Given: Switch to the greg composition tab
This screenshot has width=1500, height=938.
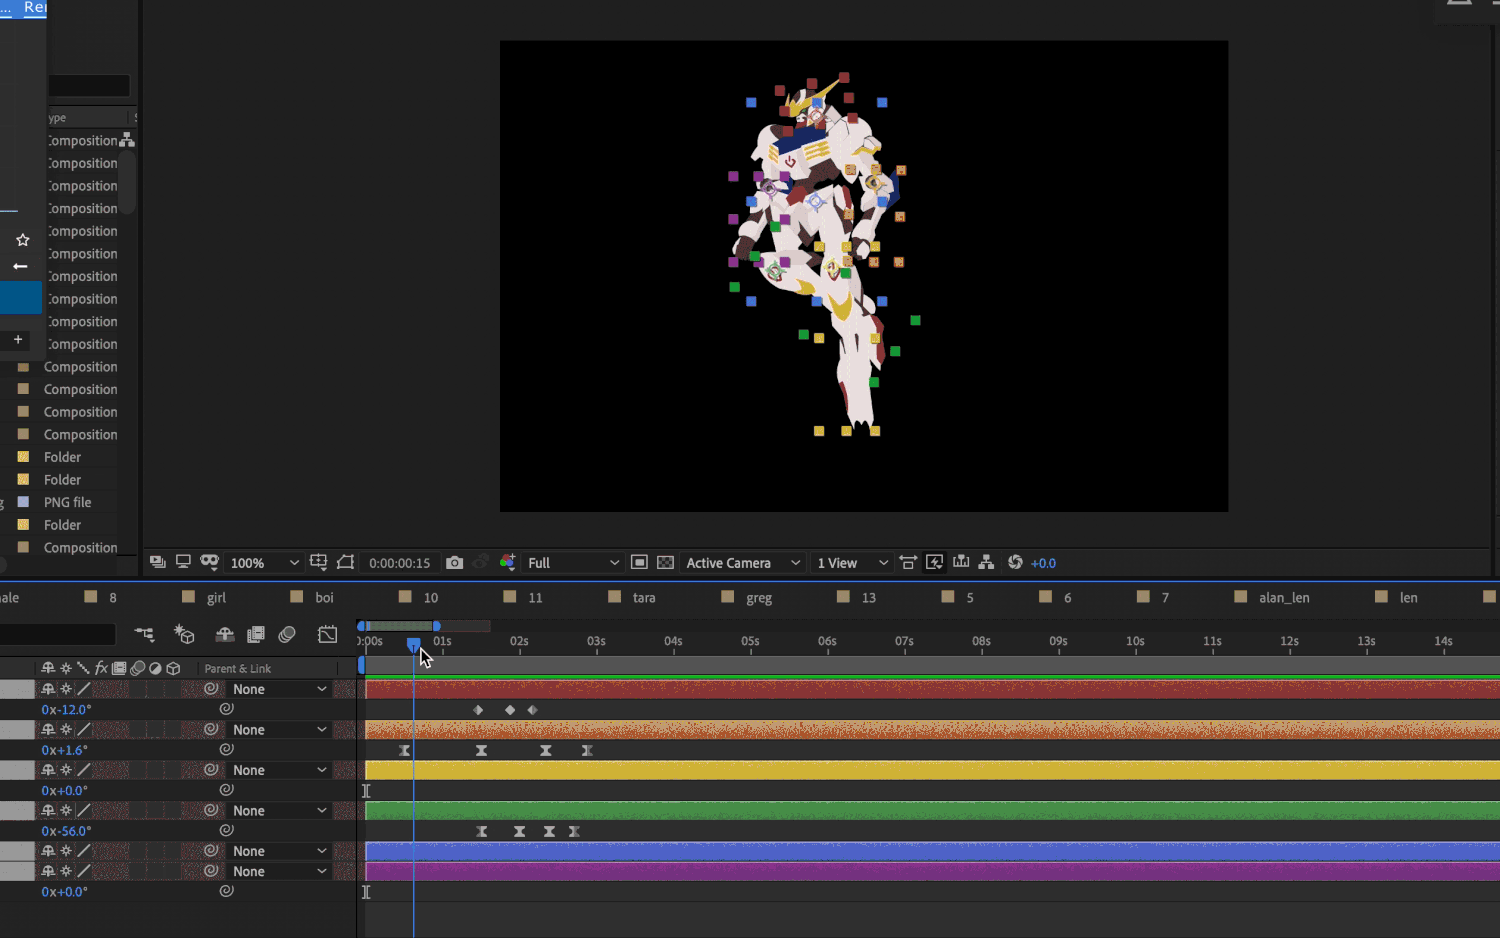Looking at the screenshot, I should [759, 598].
